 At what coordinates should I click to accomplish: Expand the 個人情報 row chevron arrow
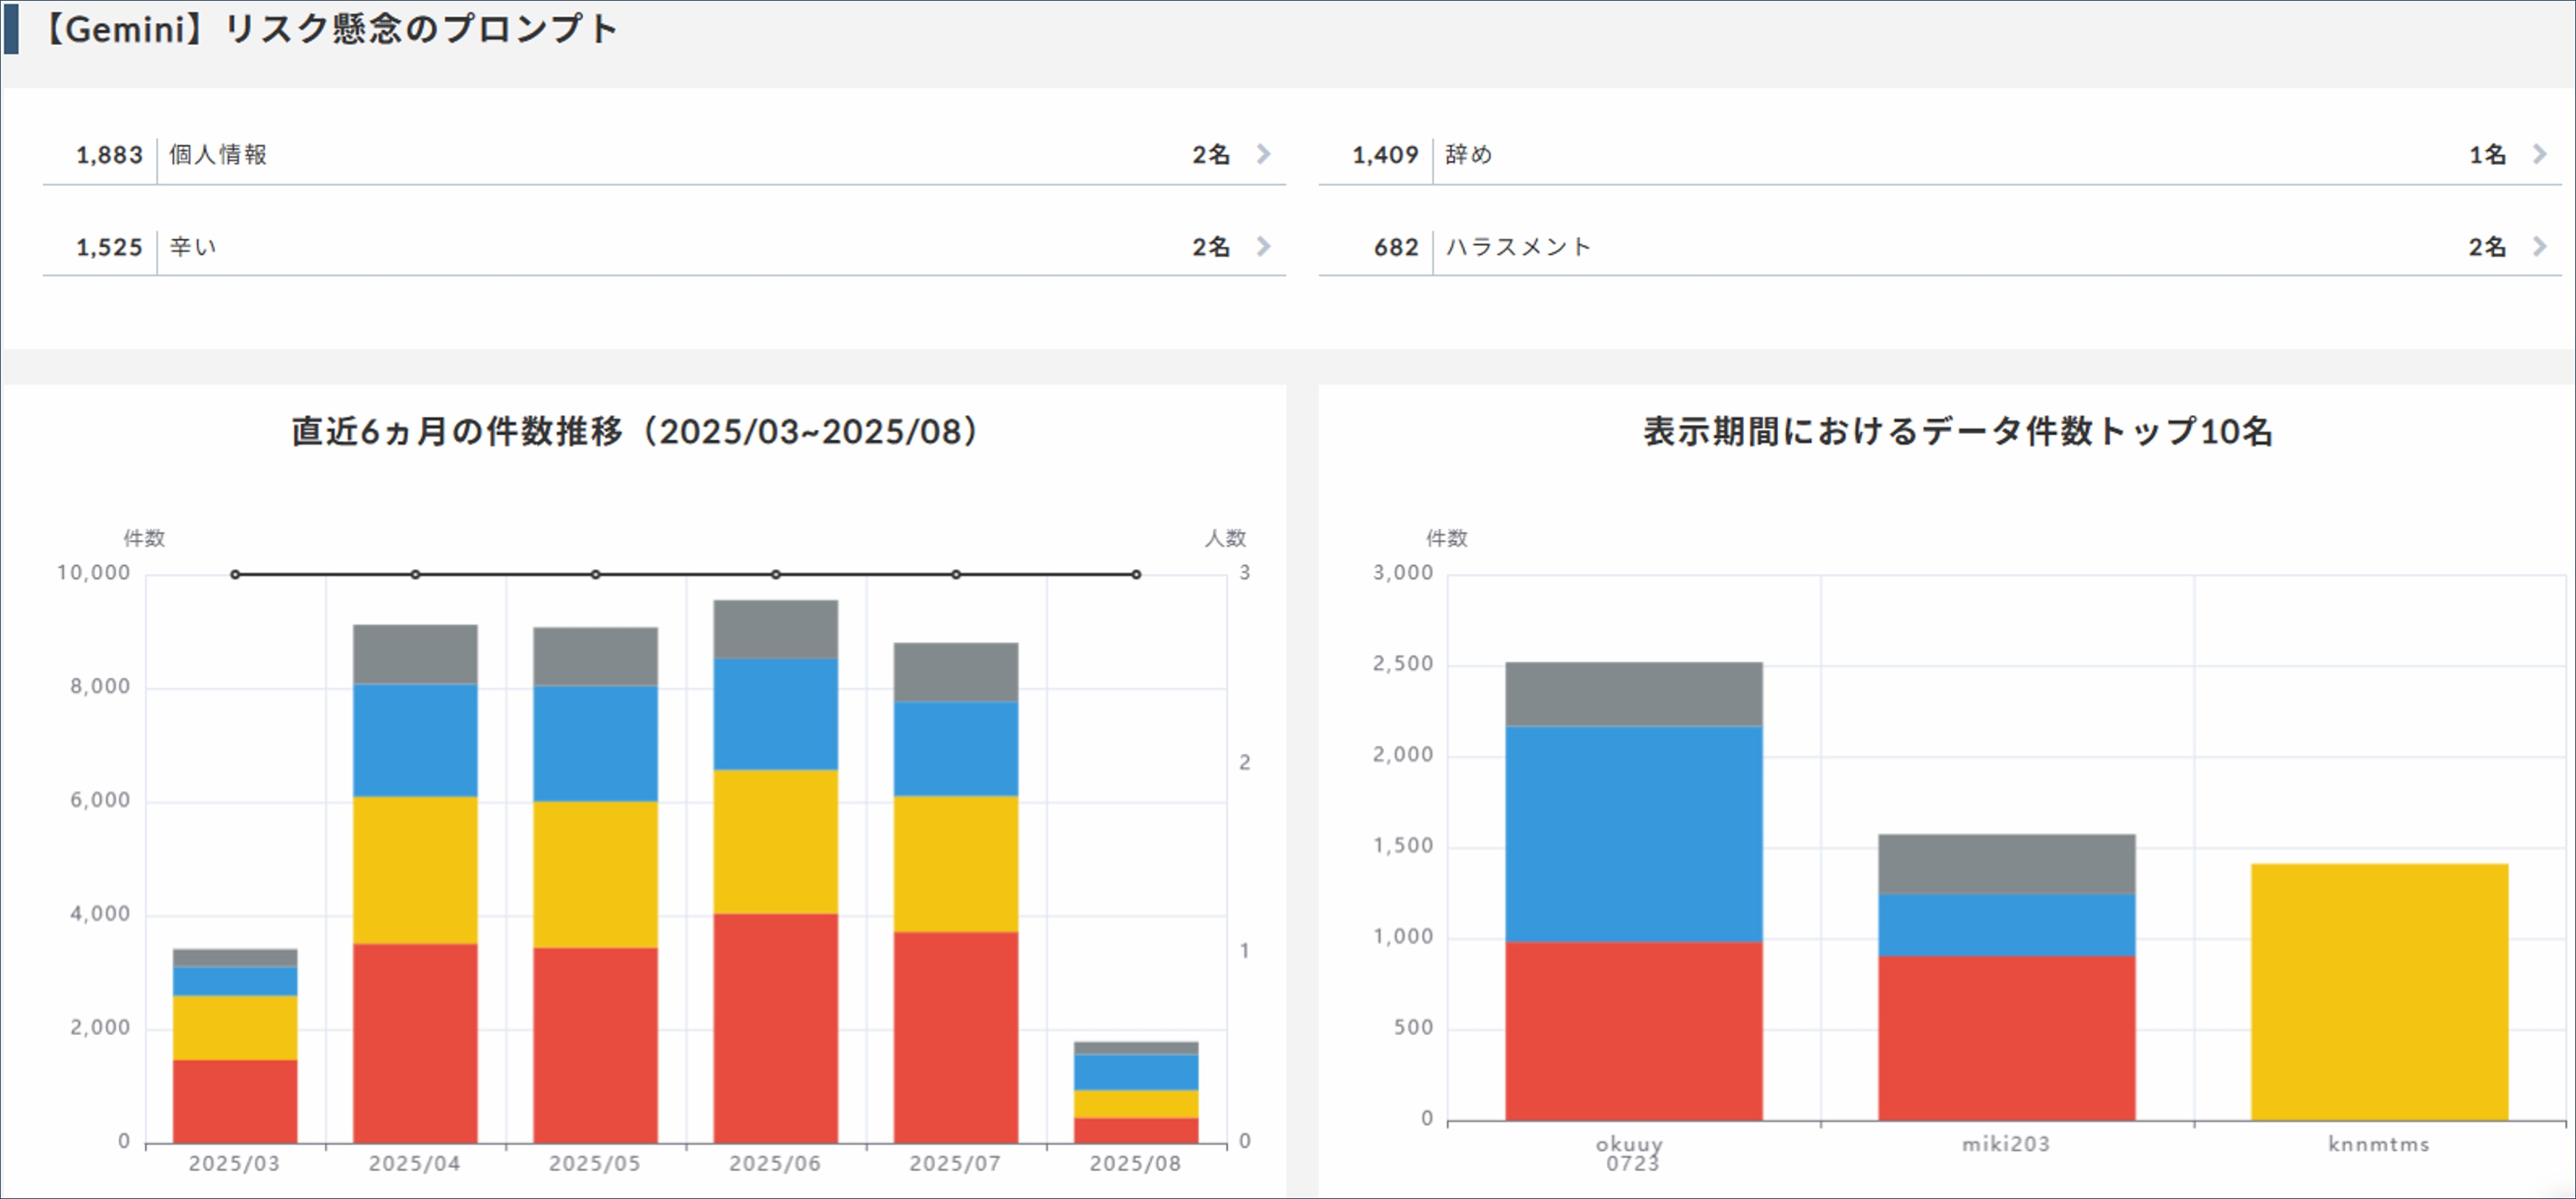coord(1264,154)
